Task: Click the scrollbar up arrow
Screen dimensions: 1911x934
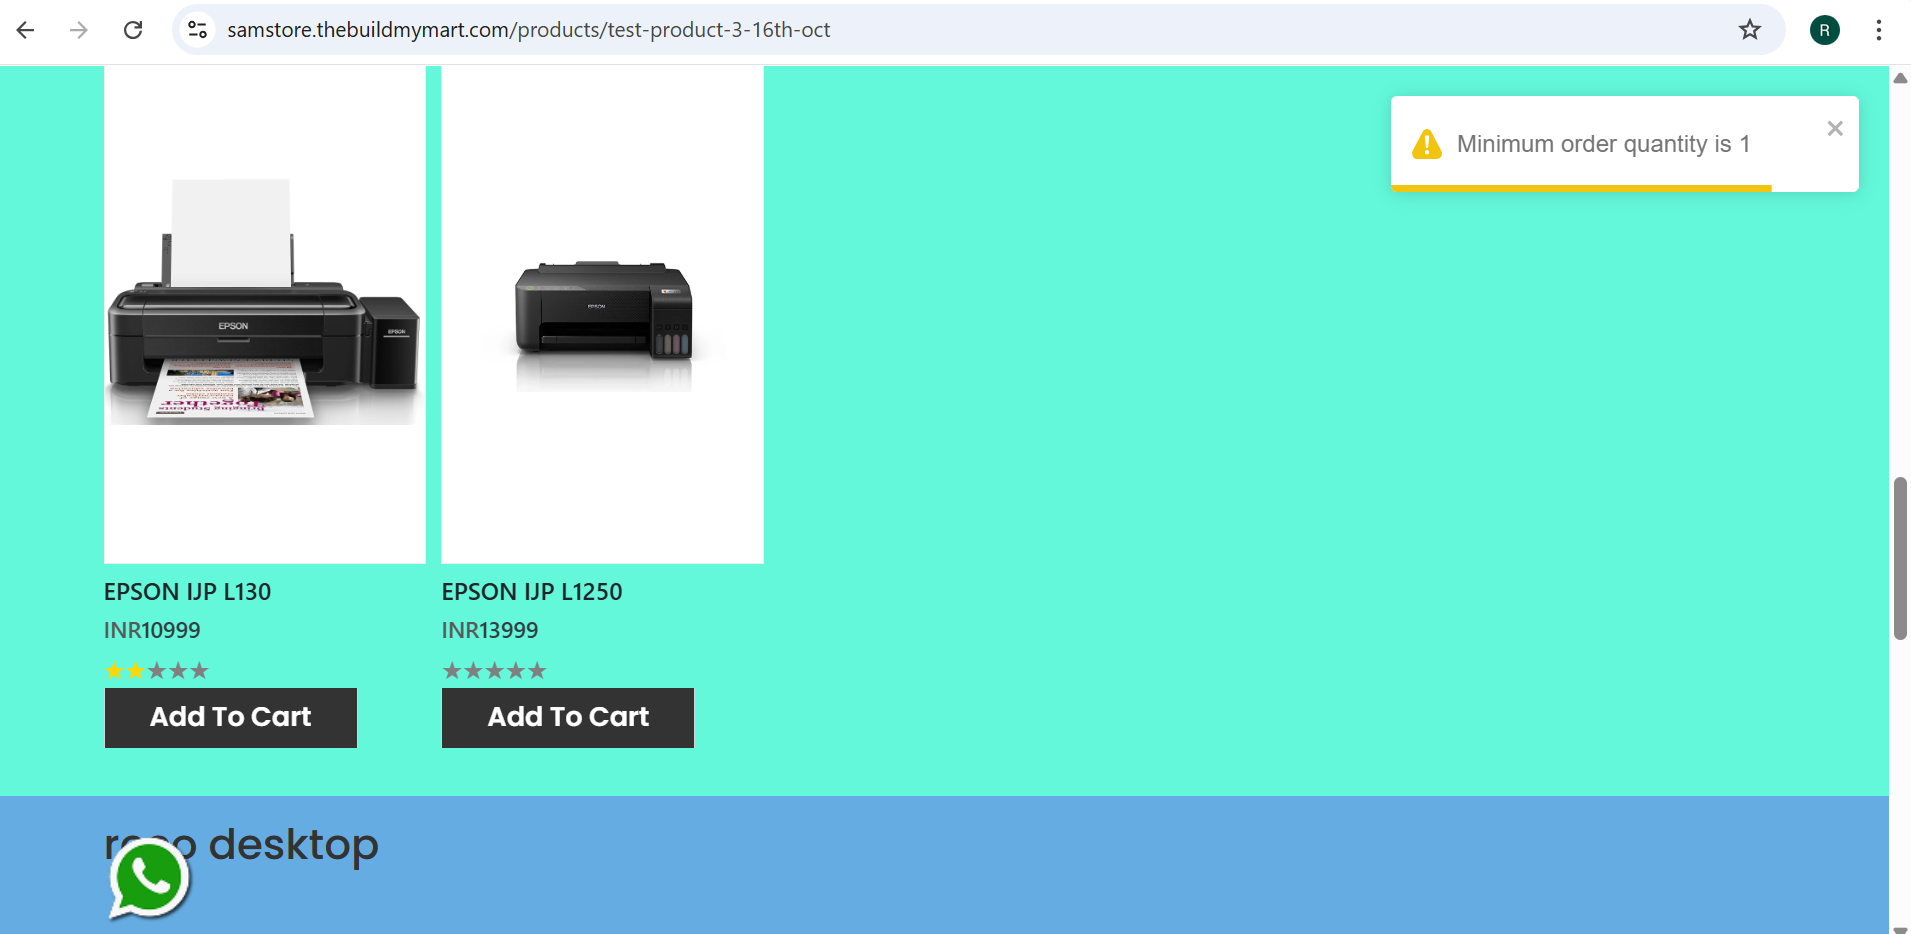Action: 1900,78
